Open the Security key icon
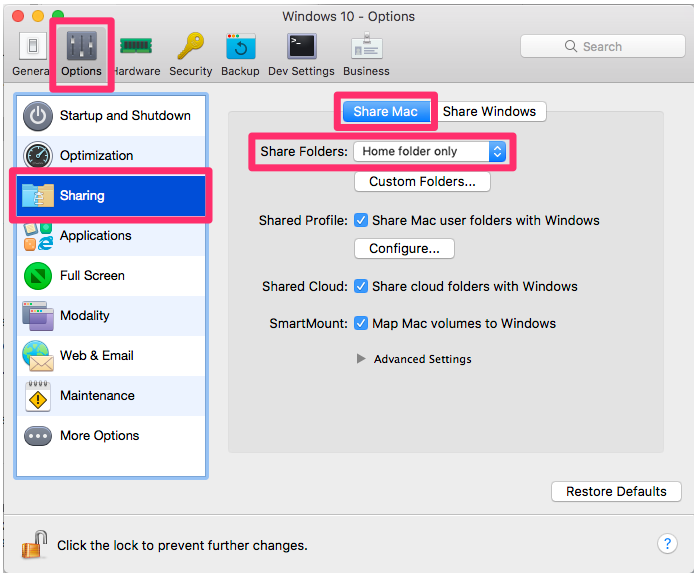Viewport: 697px width, 576px height. [191, 46]
